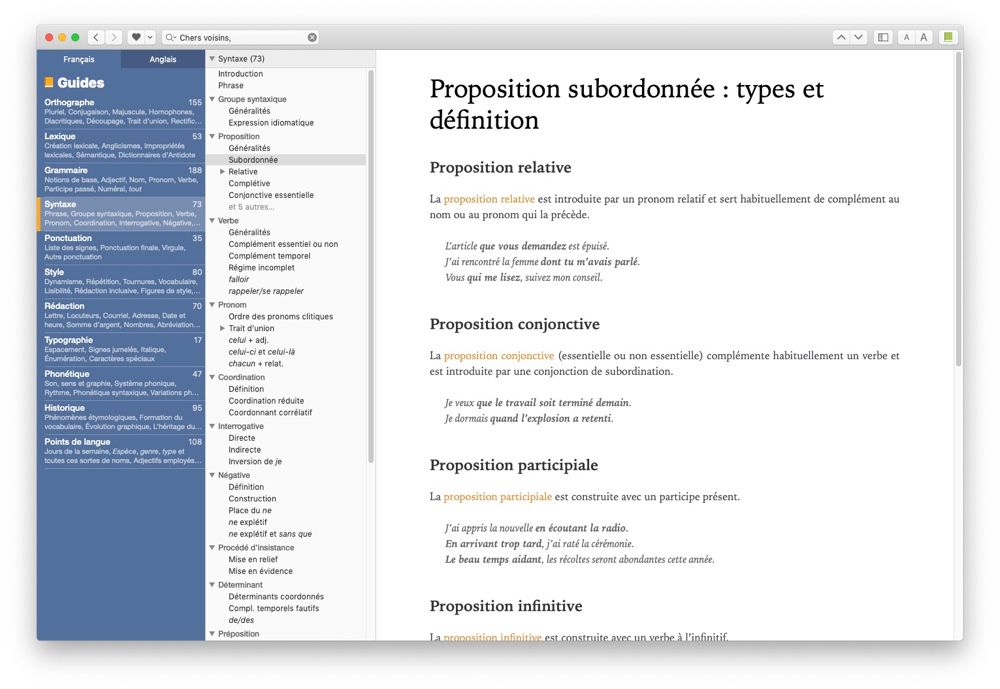Collapse the Déterminant section
The image size is (1000, 689).
coord(212,584)
